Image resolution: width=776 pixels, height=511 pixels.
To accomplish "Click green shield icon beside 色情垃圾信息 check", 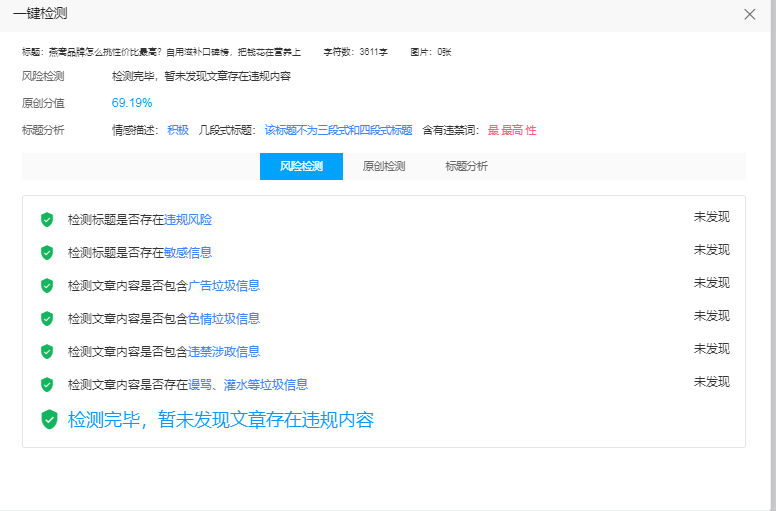I will coord(47,319).
